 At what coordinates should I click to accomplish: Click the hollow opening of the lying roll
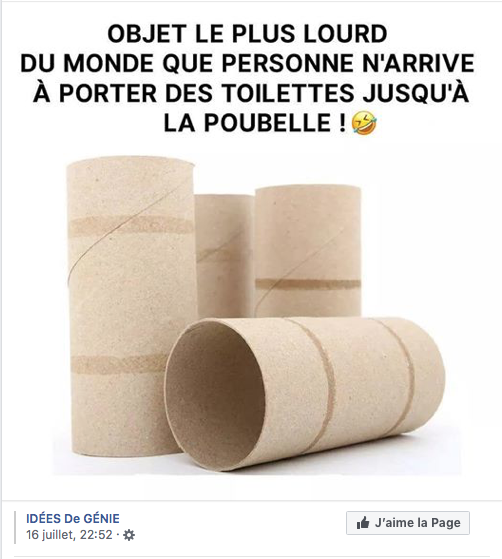coord(216,394)
